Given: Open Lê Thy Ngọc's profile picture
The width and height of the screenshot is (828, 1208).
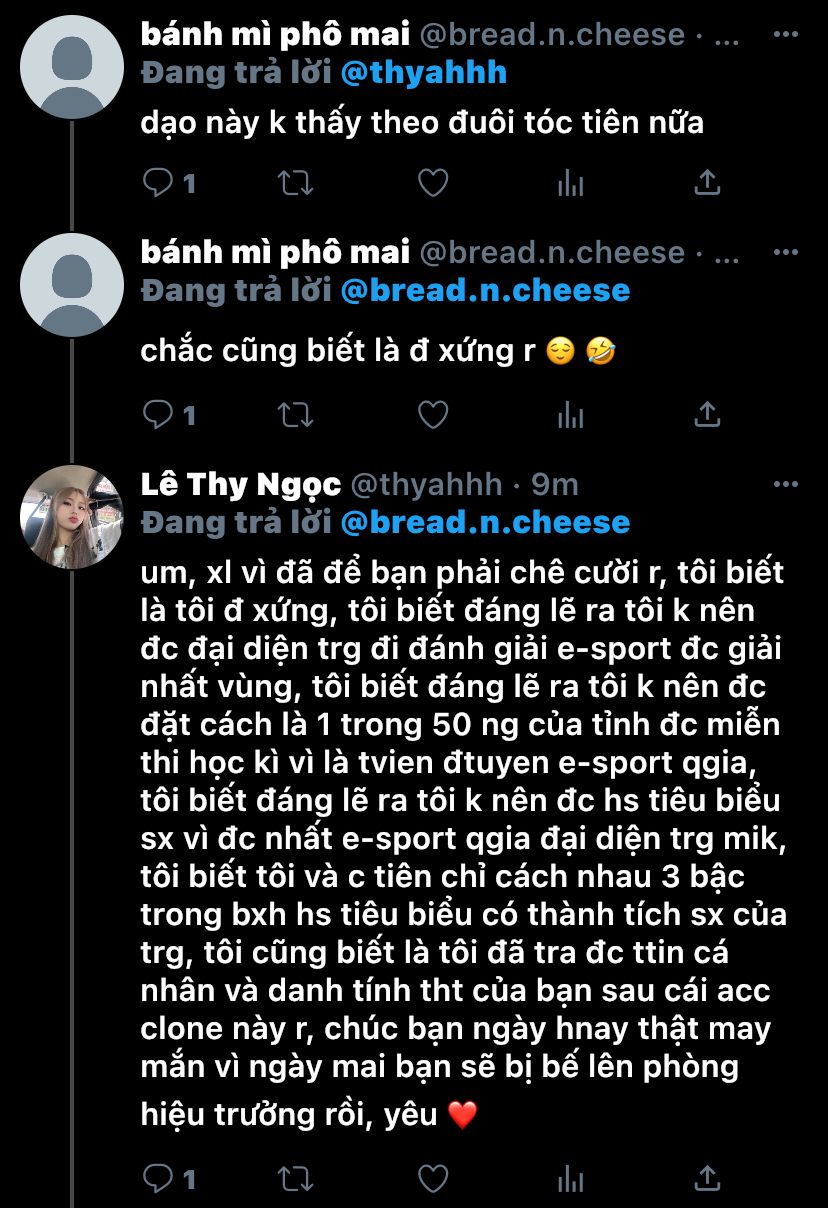Looking at the screenshot, I should 71,515.
